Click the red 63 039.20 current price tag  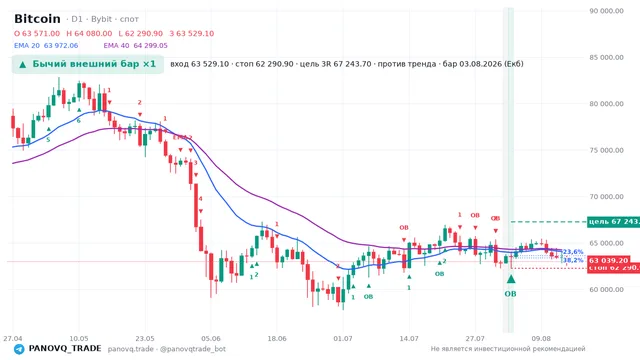coord(609,260)
